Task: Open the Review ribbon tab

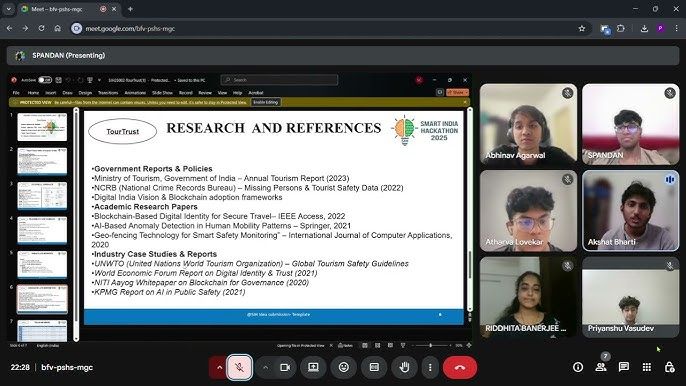Action: [x=205, y=93]
